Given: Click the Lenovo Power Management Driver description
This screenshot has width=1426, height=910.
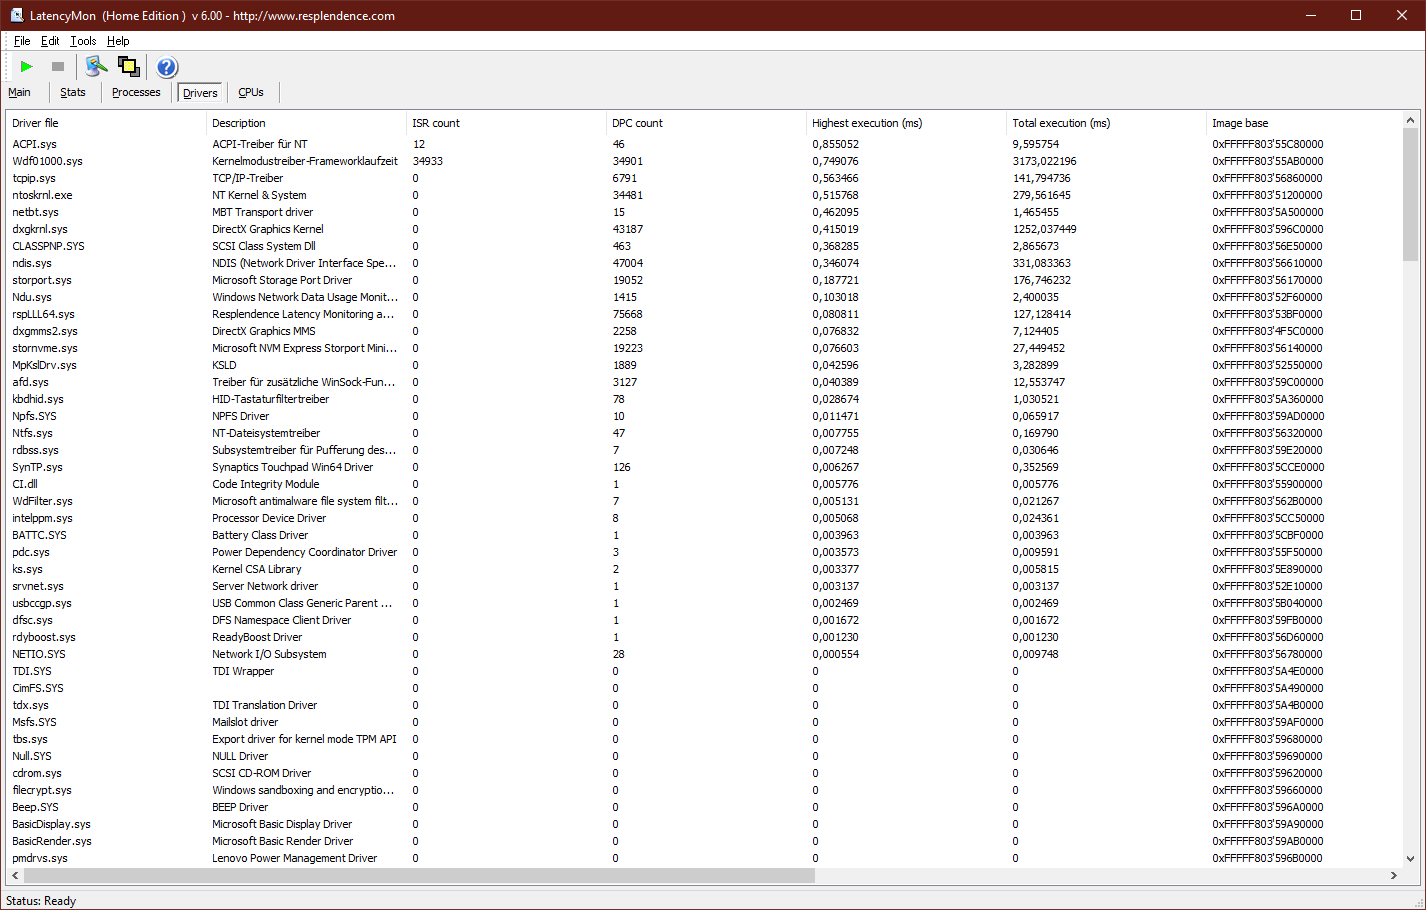Looking at the screenshot, I should 295,858.
